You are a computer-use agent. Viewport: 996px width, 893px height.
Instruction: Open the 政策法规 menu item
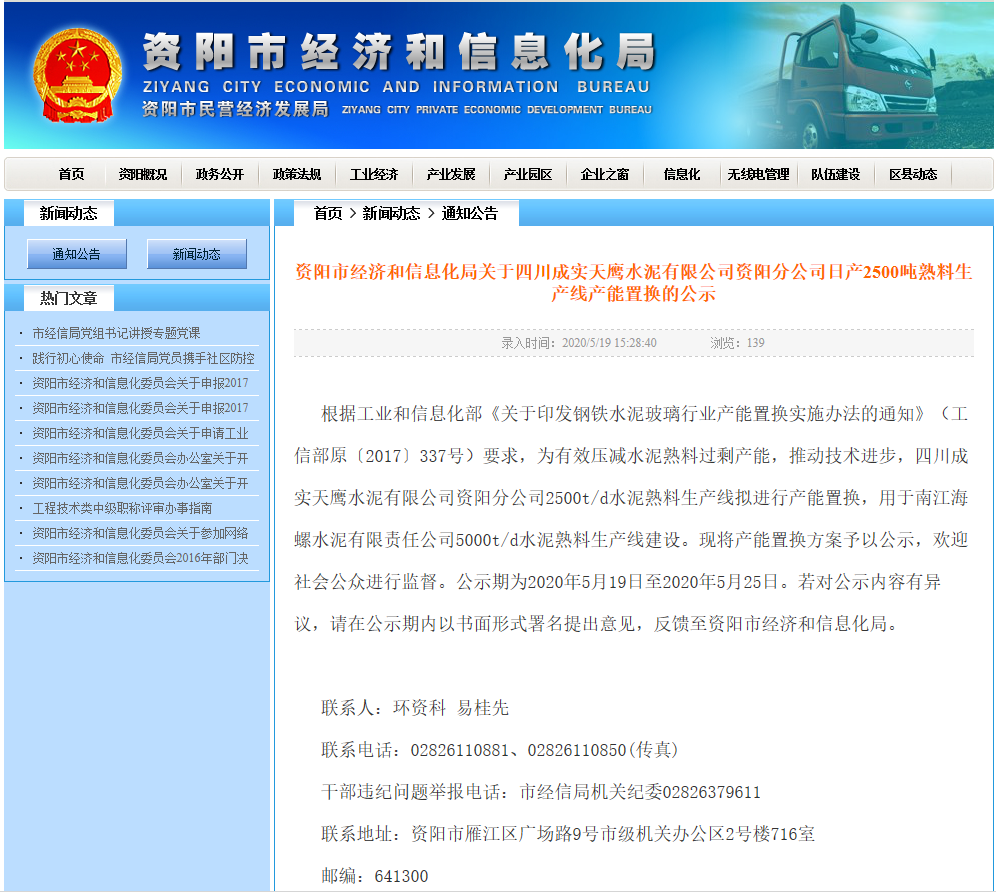click(x=297, y=174)
